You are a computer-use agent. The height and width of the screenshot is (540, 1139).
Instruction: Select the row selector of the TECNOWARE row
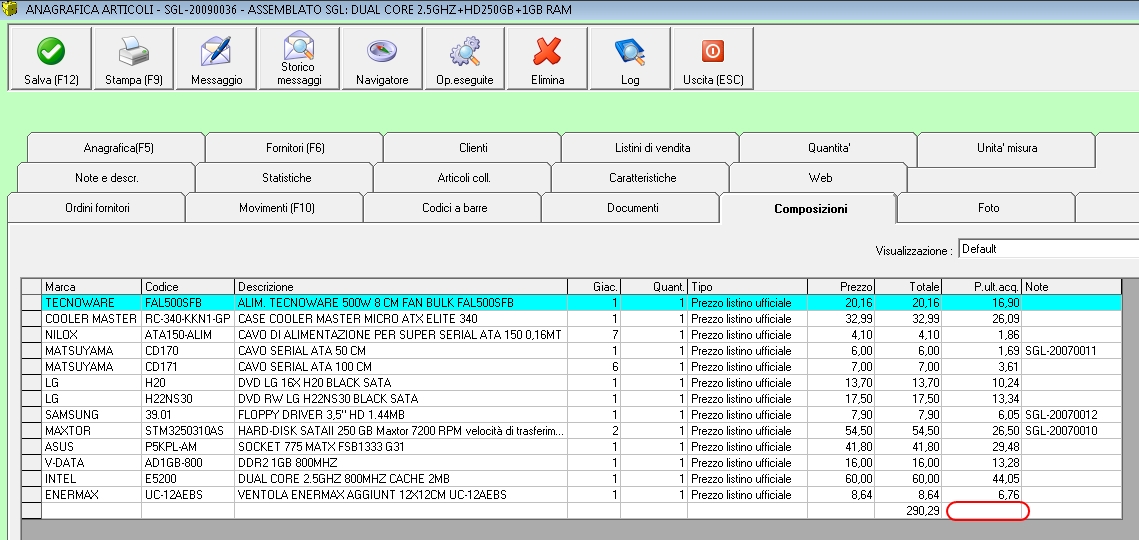pos(31,303)
